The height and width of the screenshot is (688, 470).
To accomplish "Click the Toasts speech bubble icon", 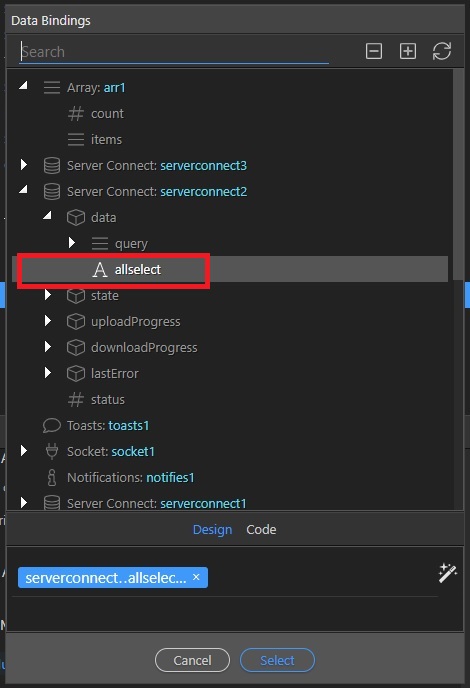I will coord(52,425).
